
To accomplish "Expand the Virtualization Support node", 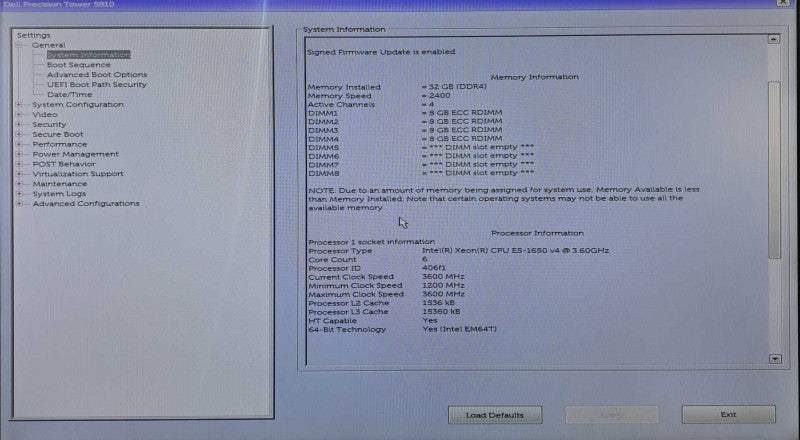I will [x=19, y=174].
